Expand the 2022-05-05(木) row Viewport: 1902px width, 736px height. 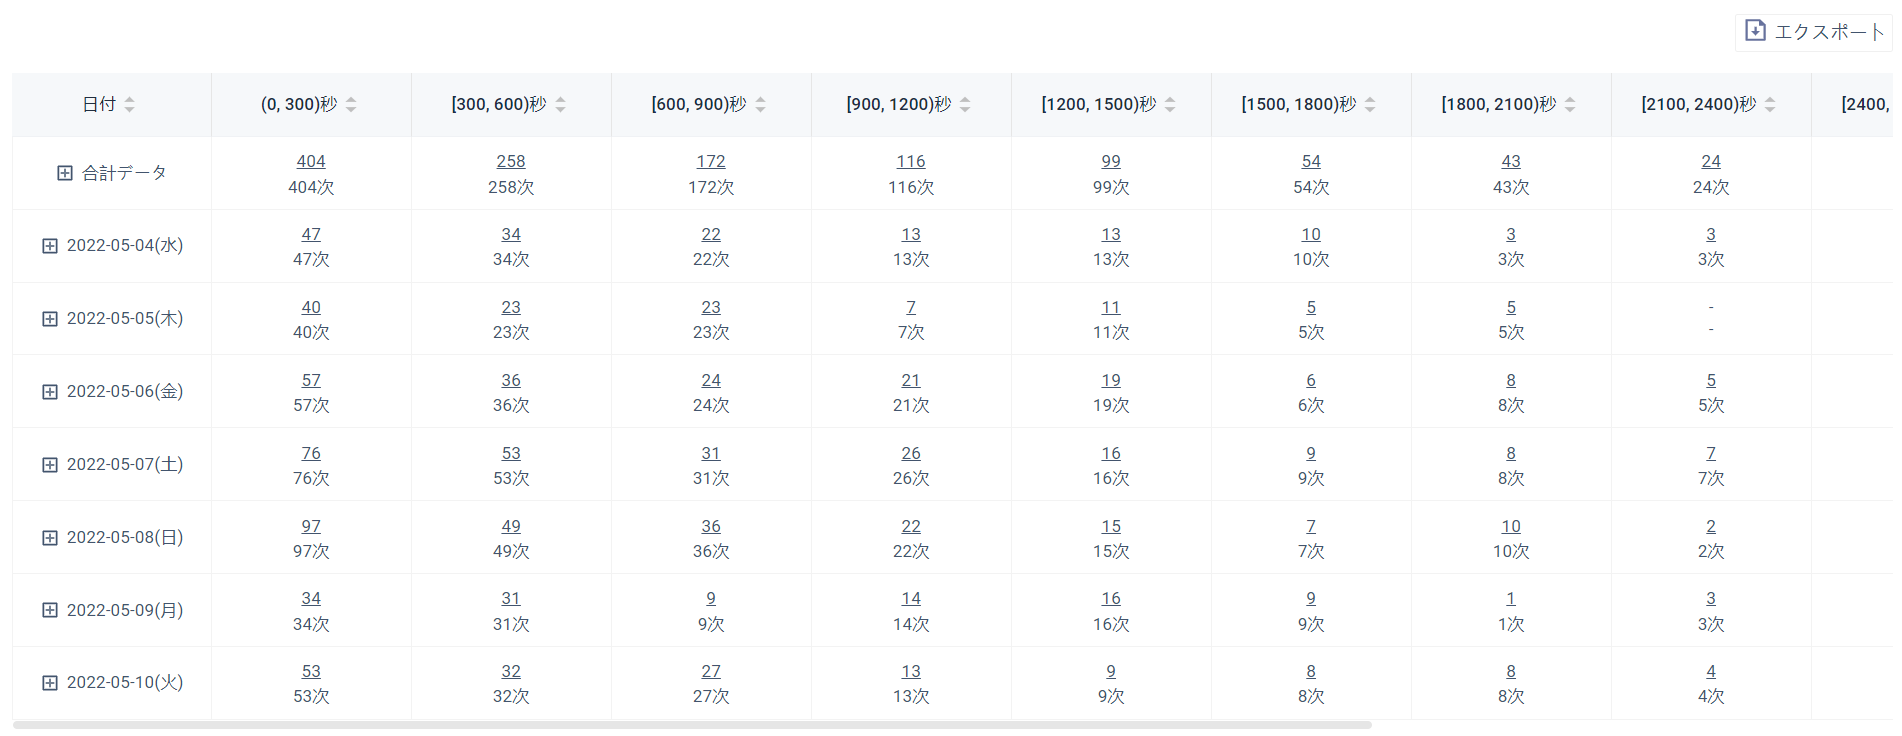[50, 319]
